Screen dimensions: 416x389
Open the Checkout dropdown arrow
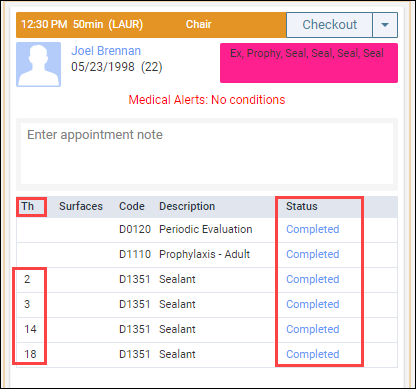[x=385, y=25]
